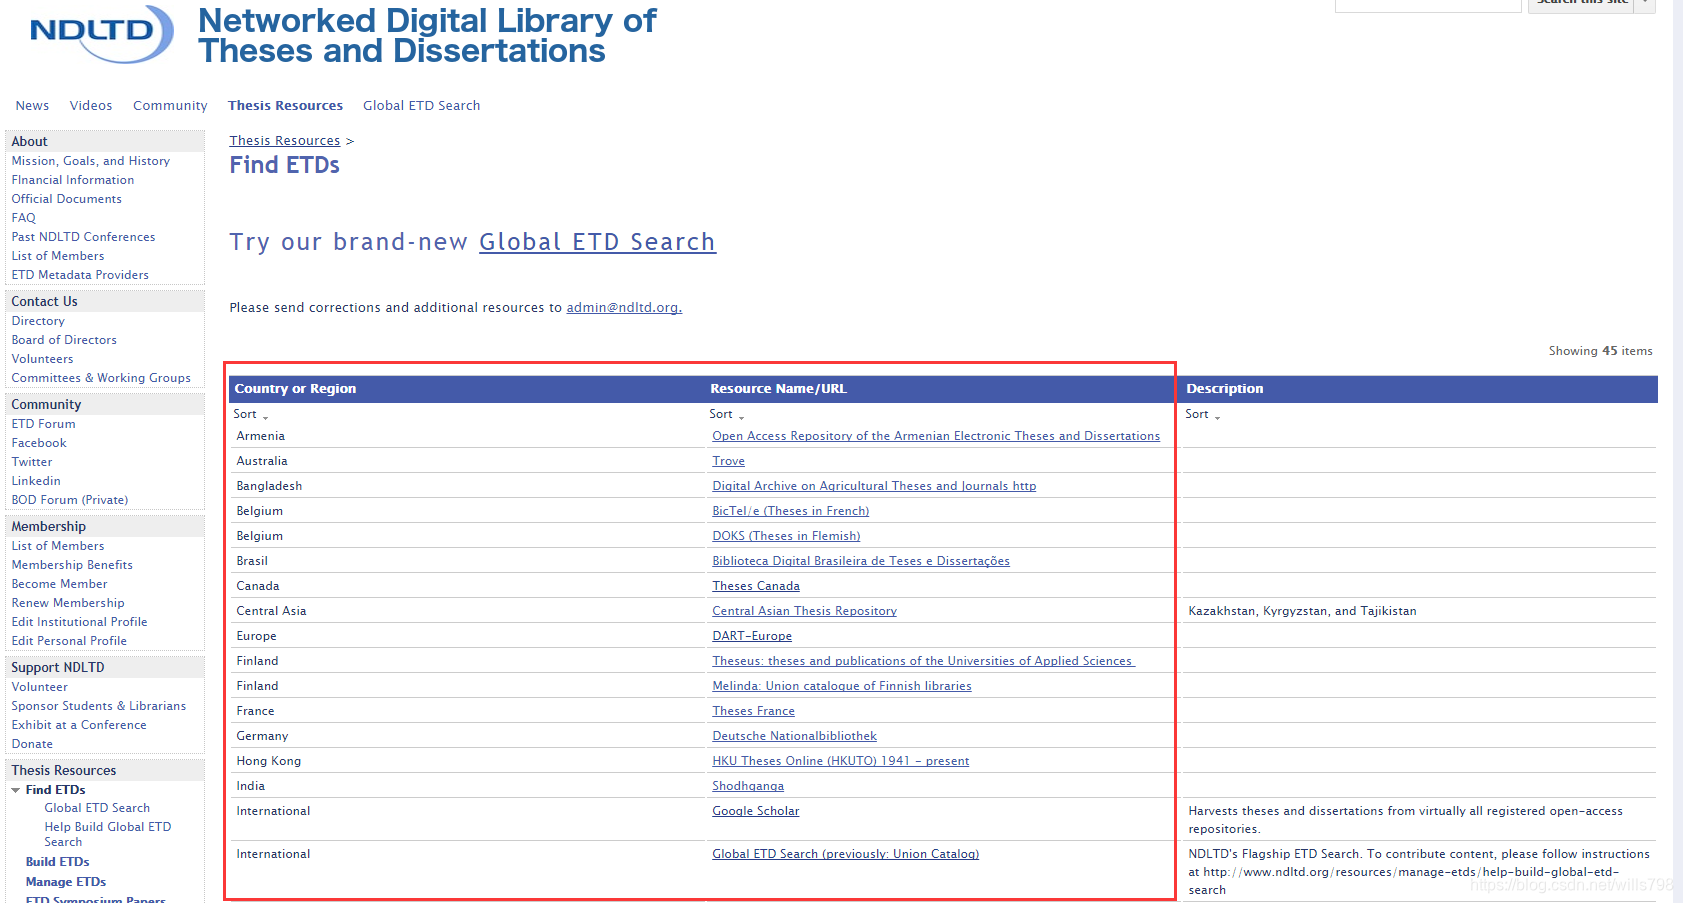Open Global ETD Search in top menu

pos(421,106)
